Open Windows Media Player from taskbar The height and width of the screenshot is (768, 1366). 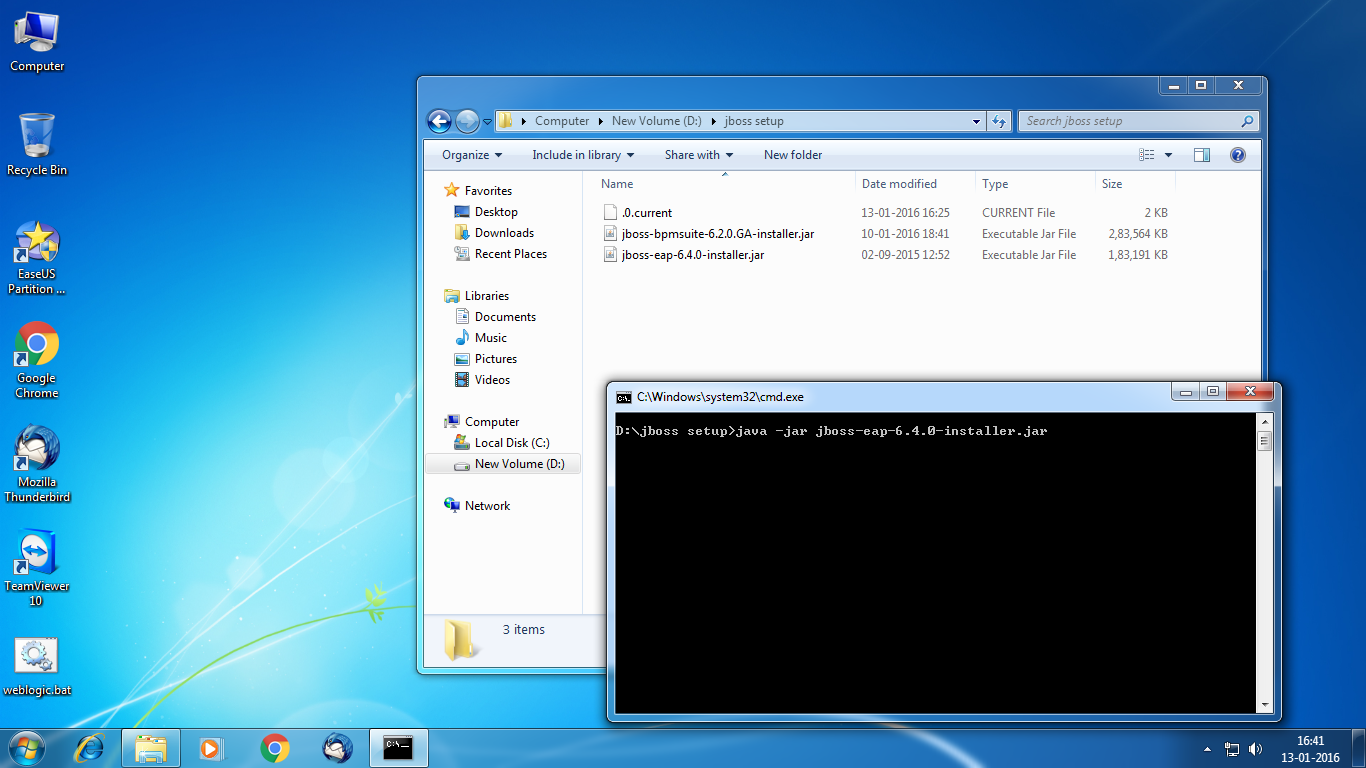pyautogui.click(x=211, y=748)
